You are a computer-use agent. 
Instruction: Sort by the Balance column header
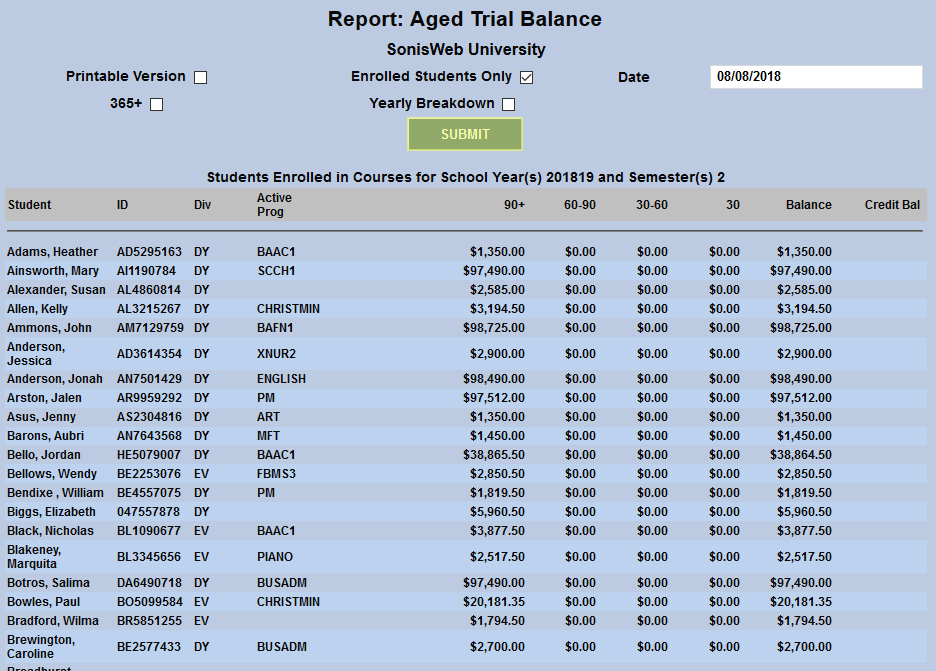[809, 204]
